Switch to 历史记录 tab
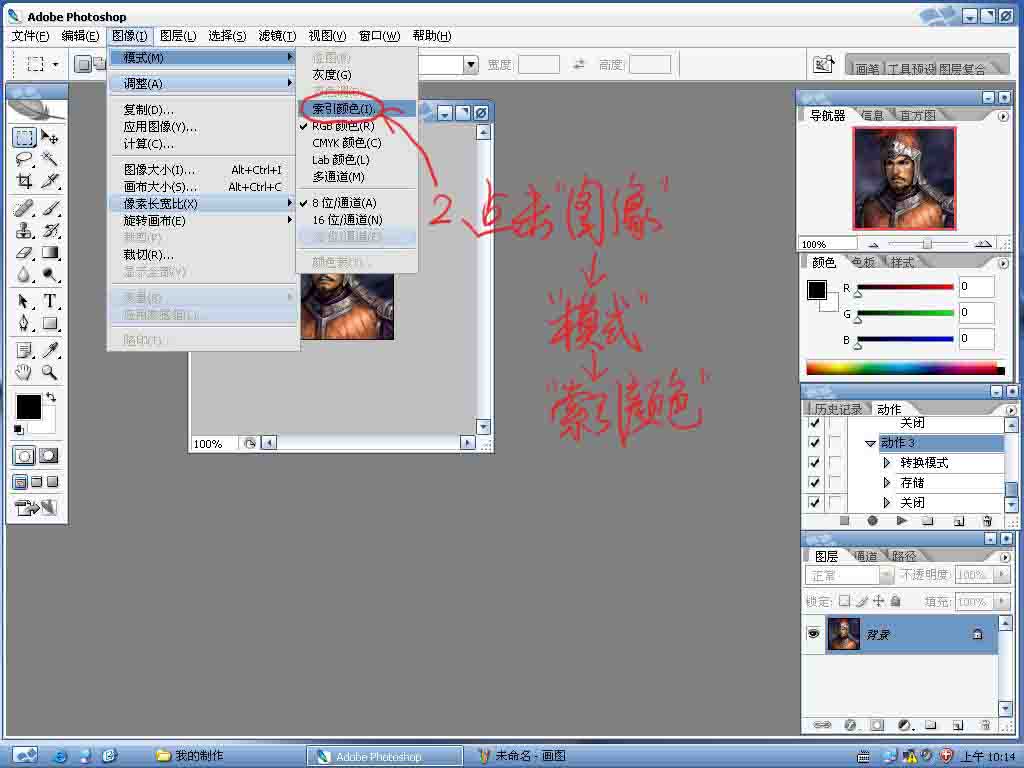Screen dimensions: 1024x768 (x=837, y=409)
